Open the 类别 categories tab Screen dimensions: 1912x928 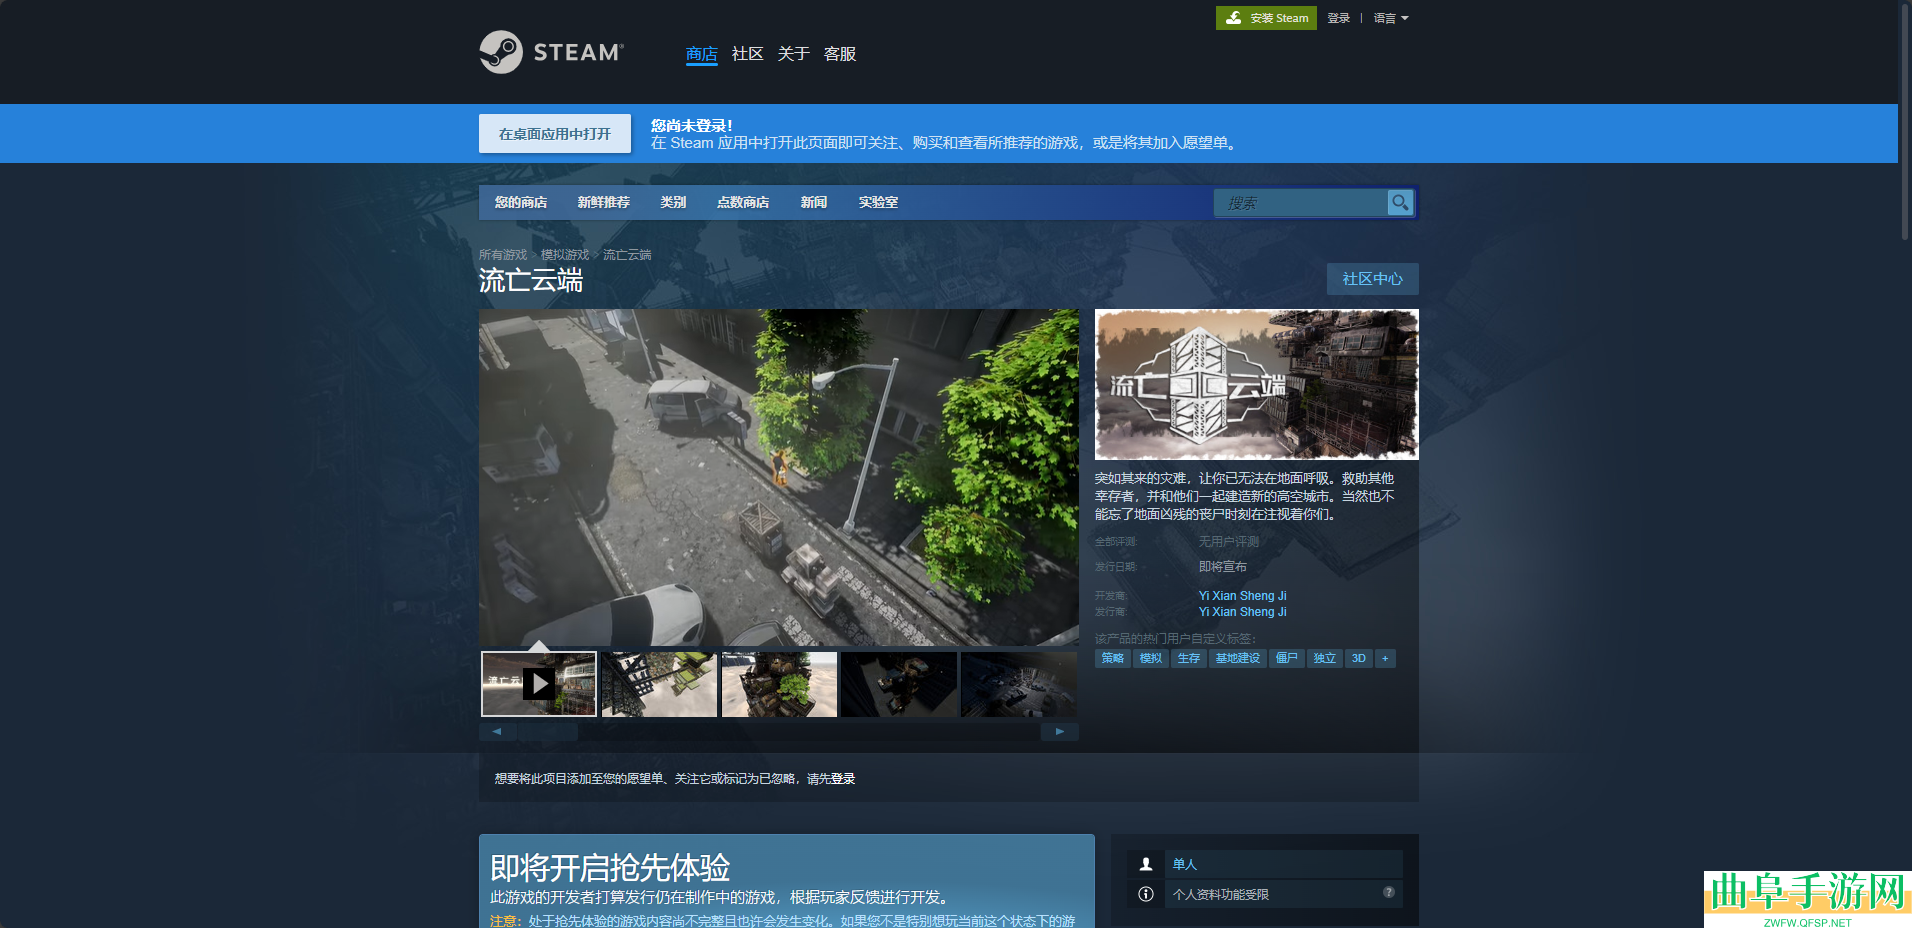point(673,202)
